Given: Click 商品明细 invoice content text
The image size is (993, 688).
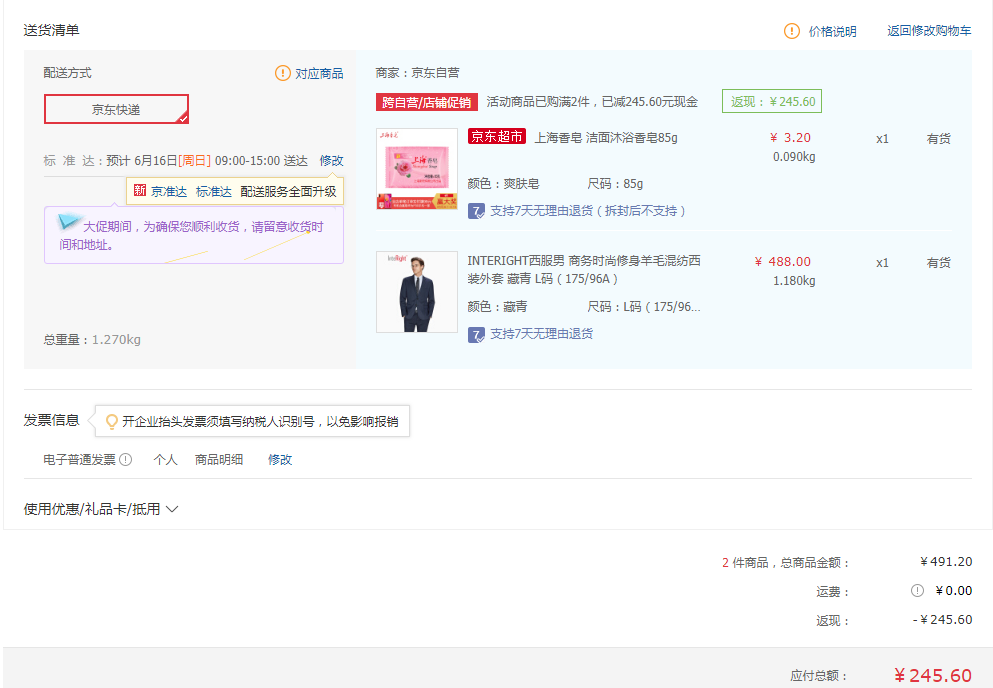Looking at the screenshot, I should pyautogui.click(x=218, y=459).
